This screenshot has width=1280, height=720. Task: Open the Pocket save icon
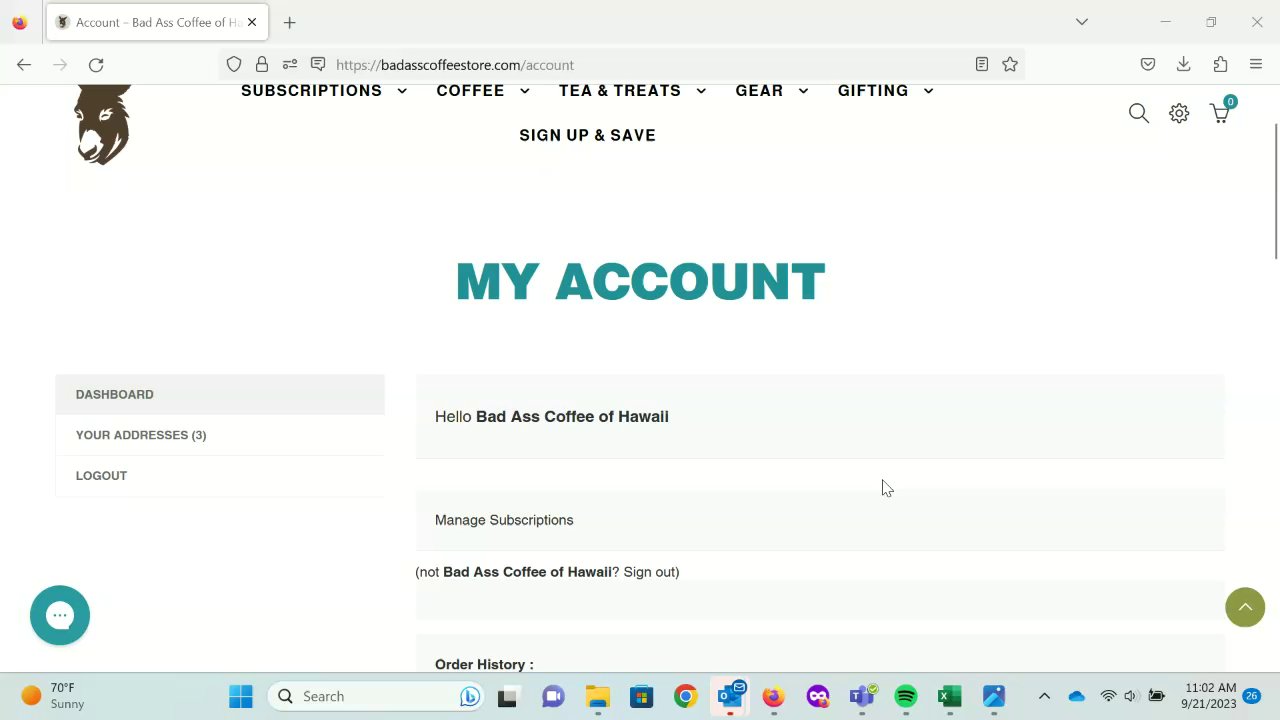coord(1148,65)
